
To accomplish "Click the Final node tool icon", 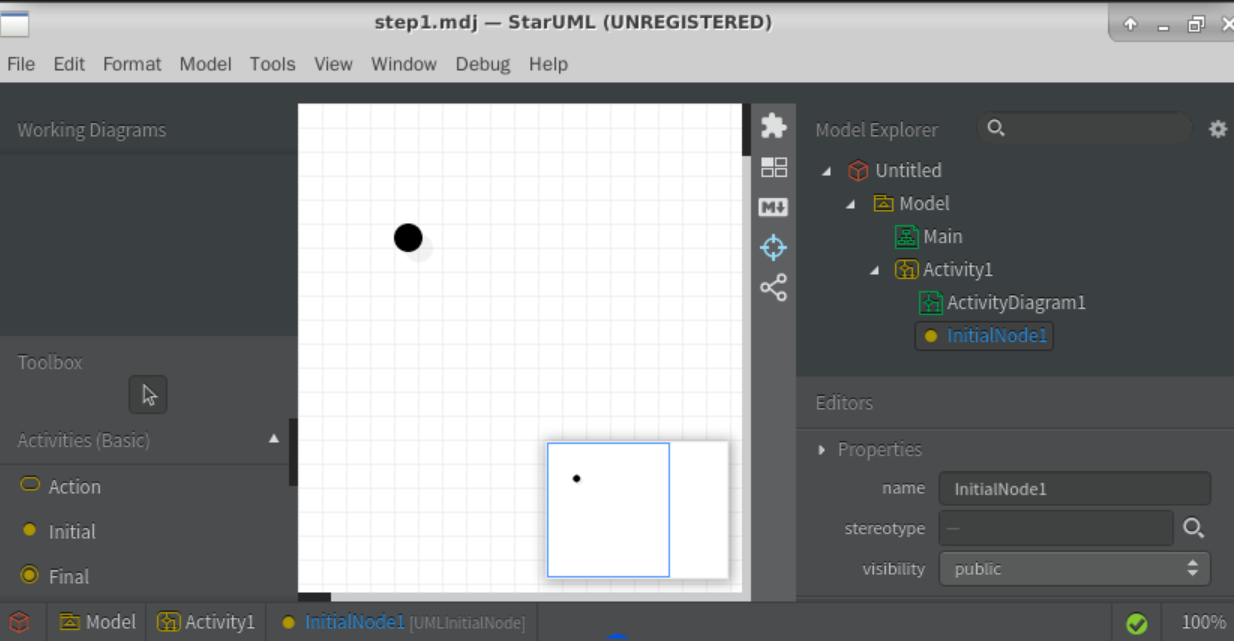I will click(29, 575).
